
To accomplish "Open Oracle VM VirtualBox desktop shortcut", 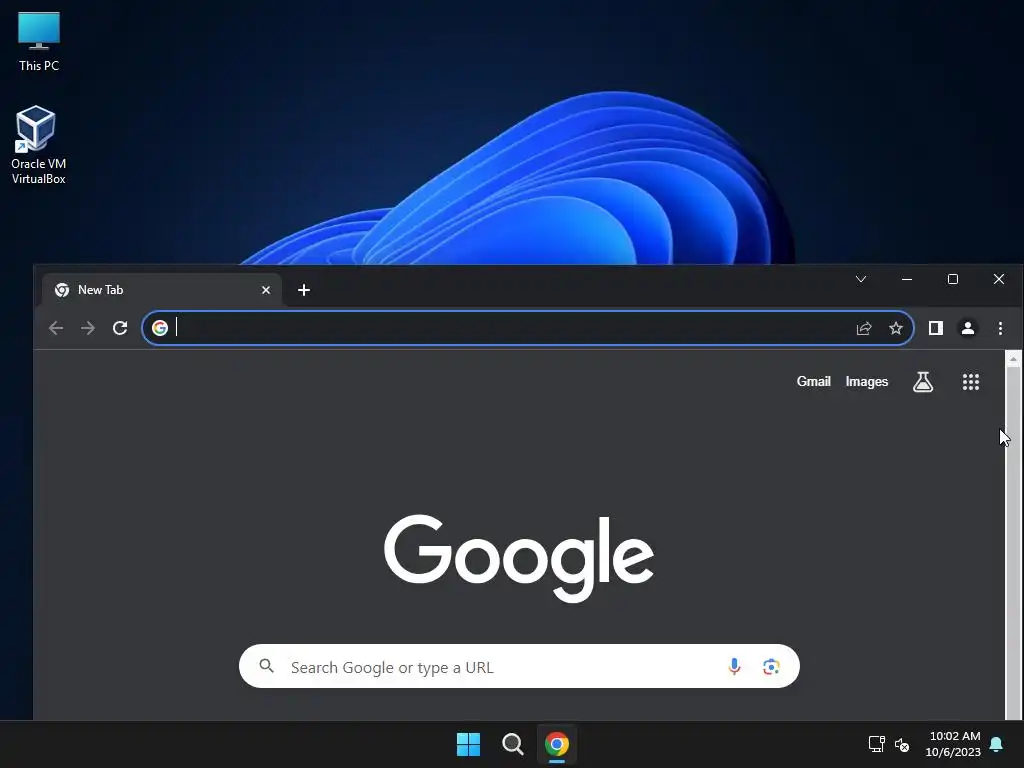I will pyautogui.click(x=38, y=145).
